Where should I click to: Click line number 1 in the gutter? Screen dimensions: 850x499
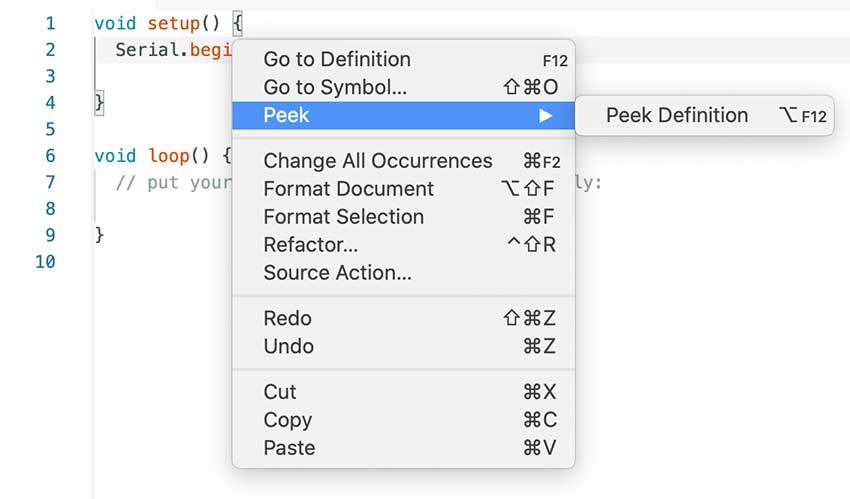(x=50, y=22)
